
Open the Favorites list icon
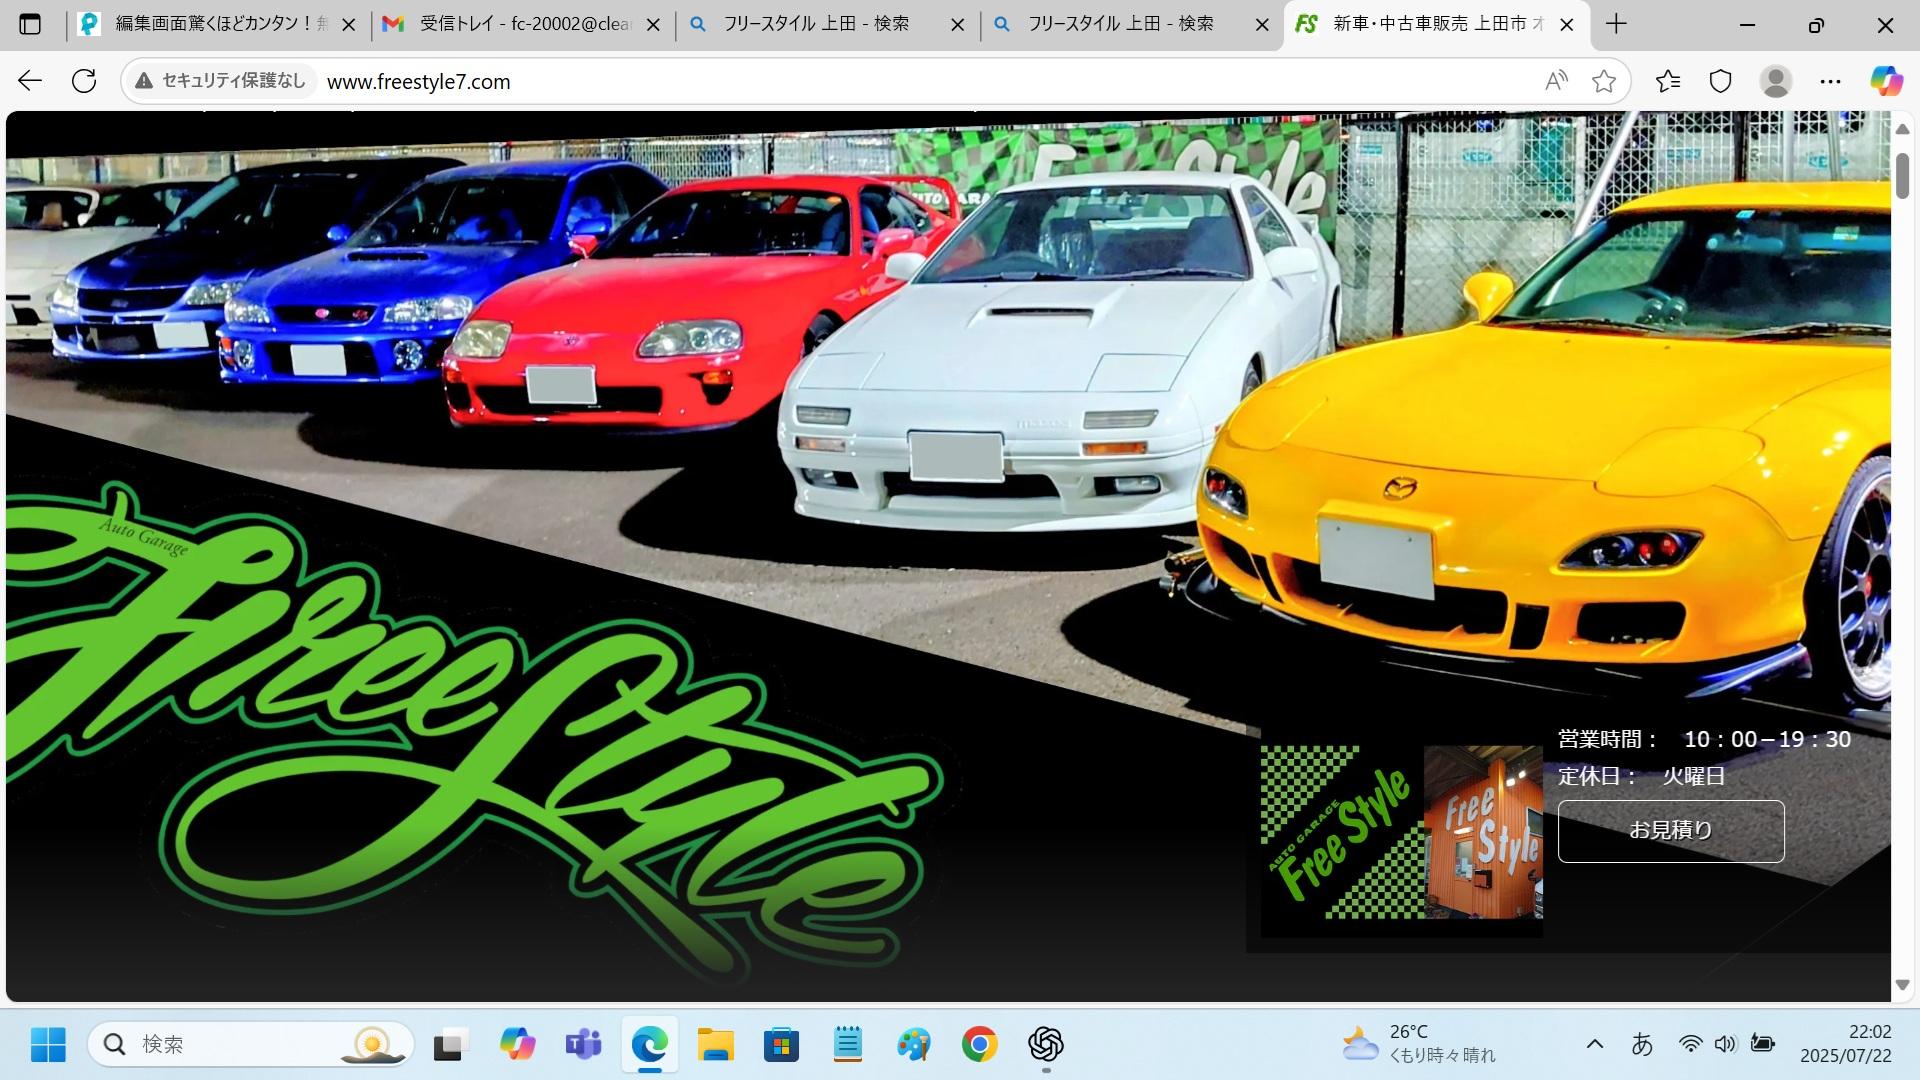1668,81
